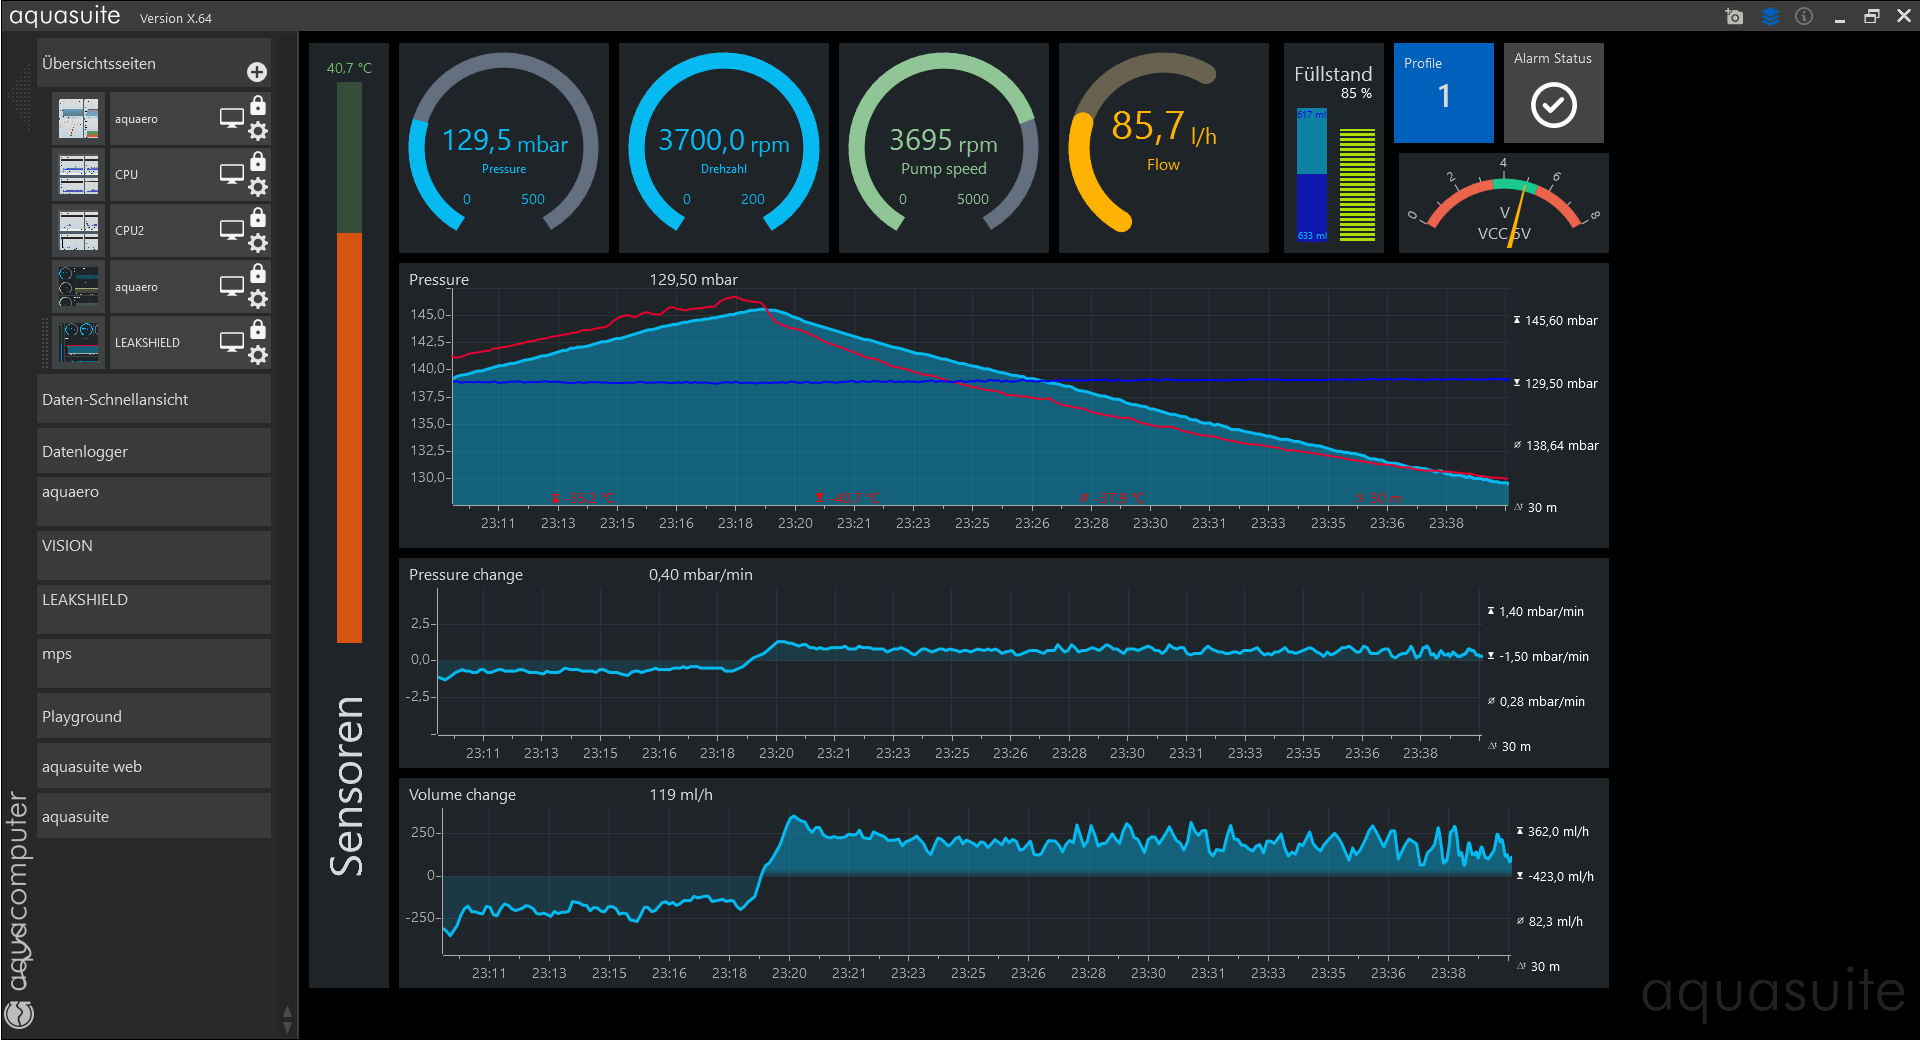Click the blue layers icon in title bar
The width and height of the screenshot is (1920, 1040).
(x=1770, y=17)
